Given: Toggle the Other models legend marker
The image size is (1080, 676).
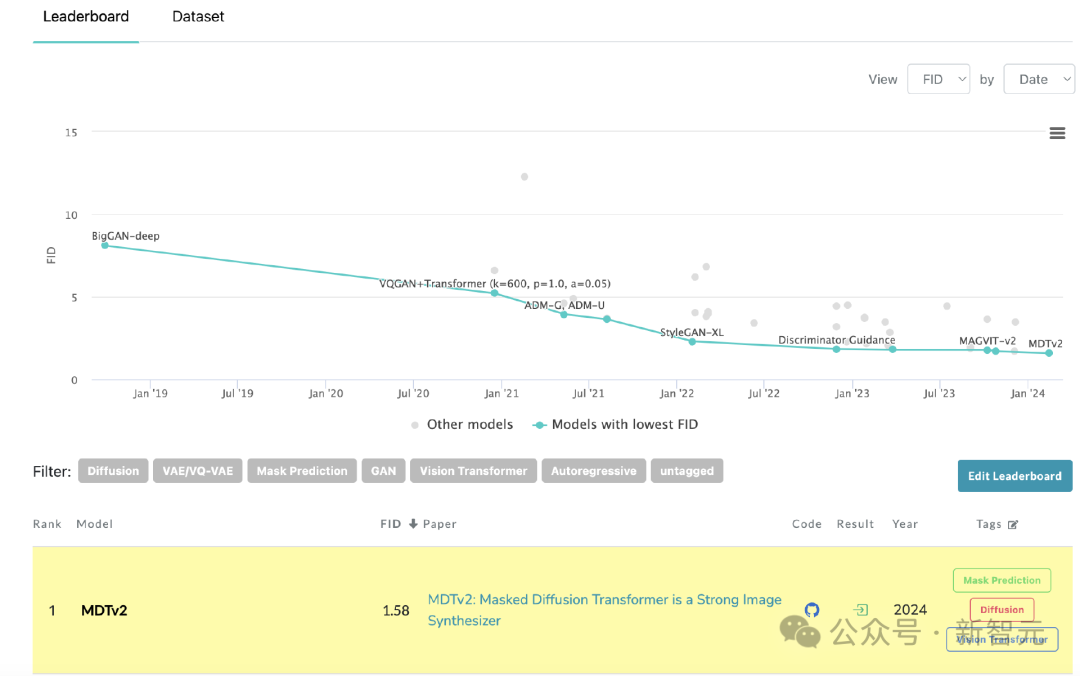Looking at the screenshot, I should 415,425.
